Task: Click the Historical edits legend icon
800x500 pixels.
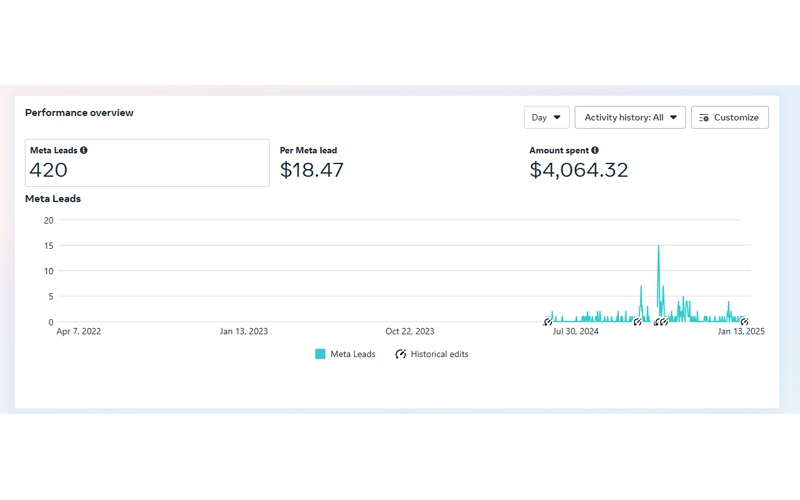Action: pyautogui.click(x=401, y=354)
